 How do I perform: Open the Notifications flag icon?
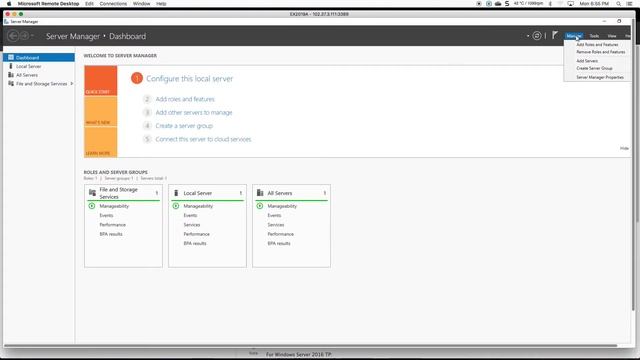(555, 36)
